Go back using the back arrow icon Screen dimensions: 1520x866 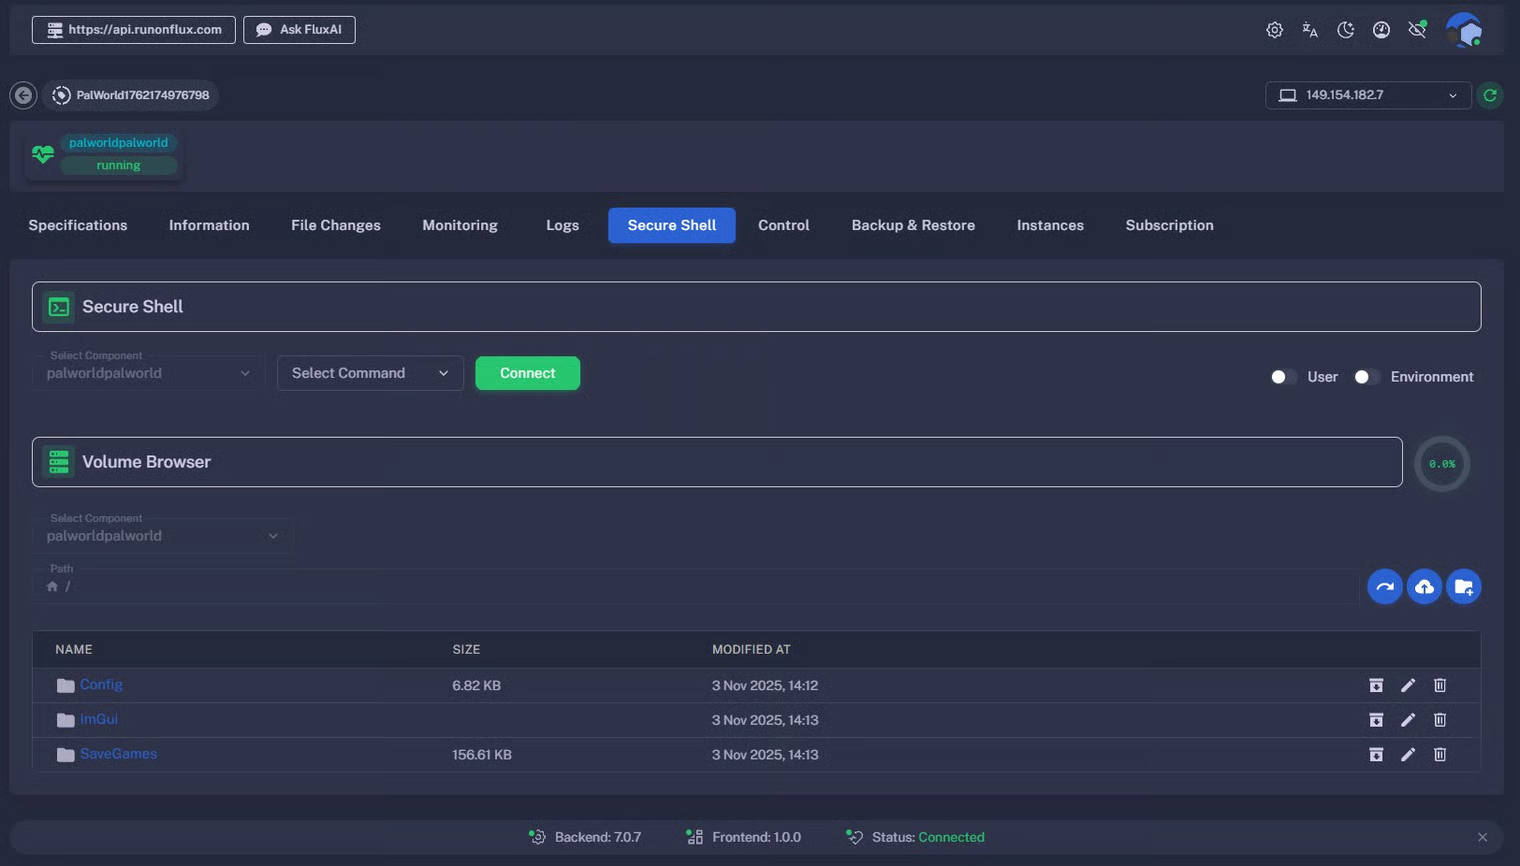[23, 95]
